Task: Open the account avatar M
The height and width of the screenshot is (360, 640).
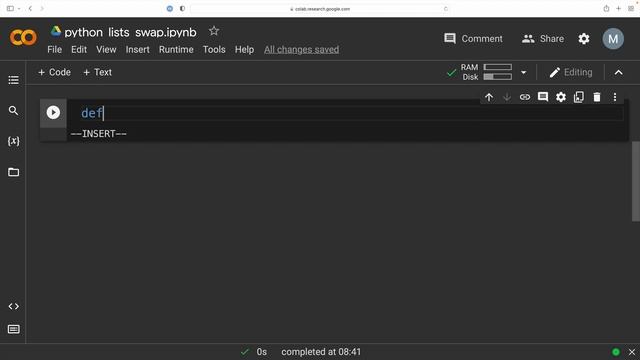Action: (x=613, y=39)
